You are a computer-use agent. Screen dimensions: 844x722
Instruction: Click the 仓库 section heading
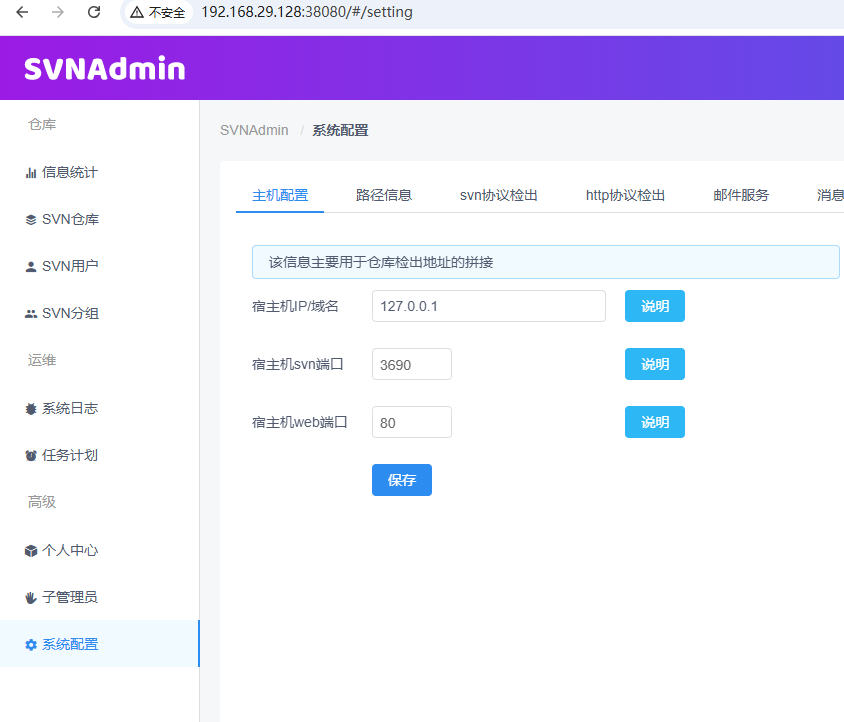[x=42, y=124]
